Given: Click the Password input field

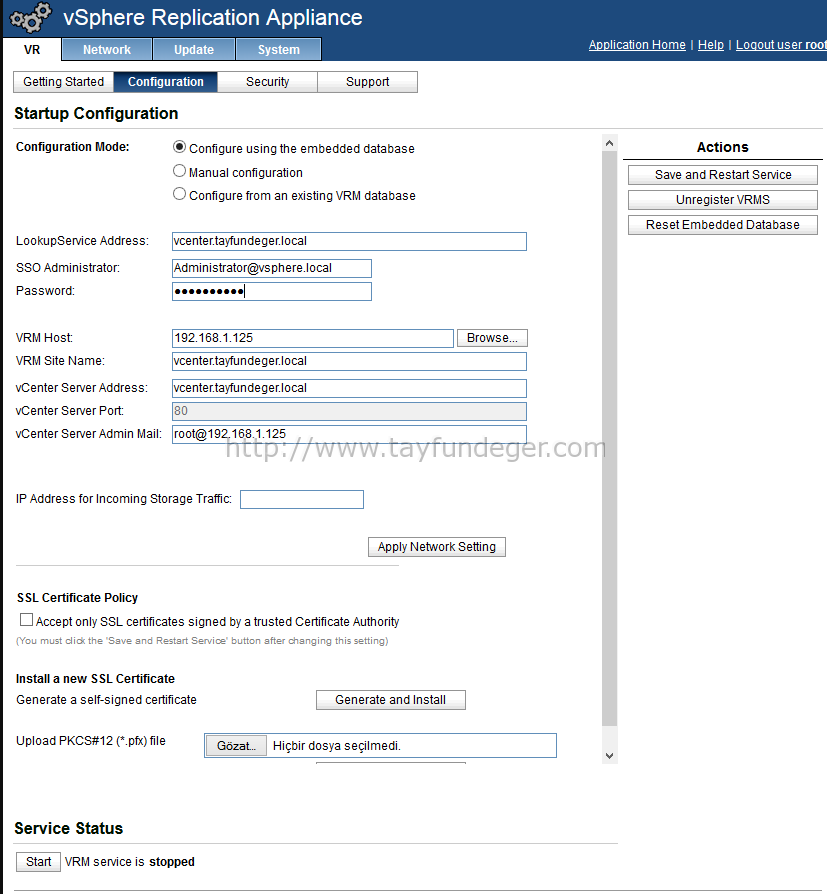Looking at the screenshot, I should 271,291.
